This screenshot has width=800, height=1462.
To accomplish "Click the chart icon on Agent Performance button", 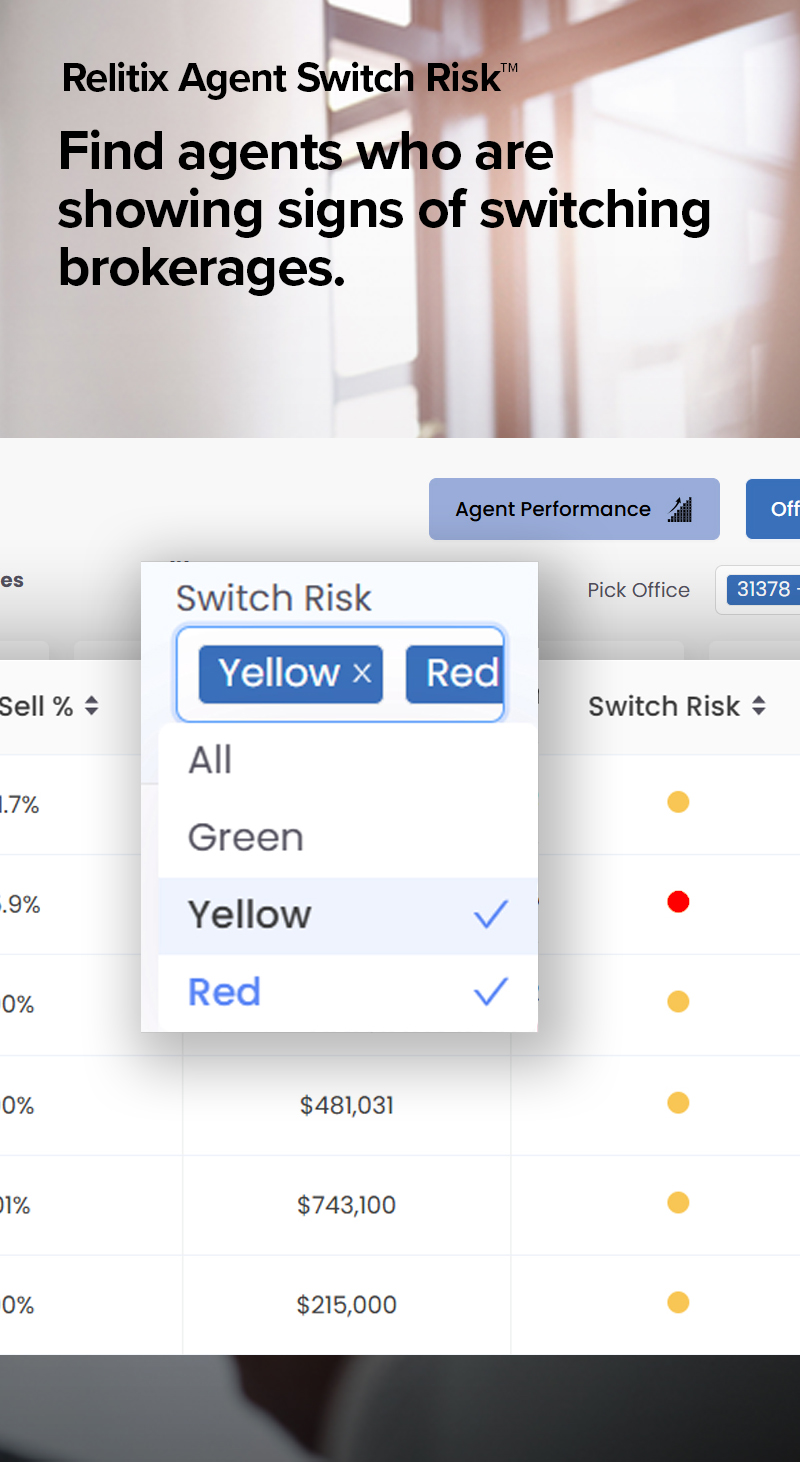I will 679,509.
